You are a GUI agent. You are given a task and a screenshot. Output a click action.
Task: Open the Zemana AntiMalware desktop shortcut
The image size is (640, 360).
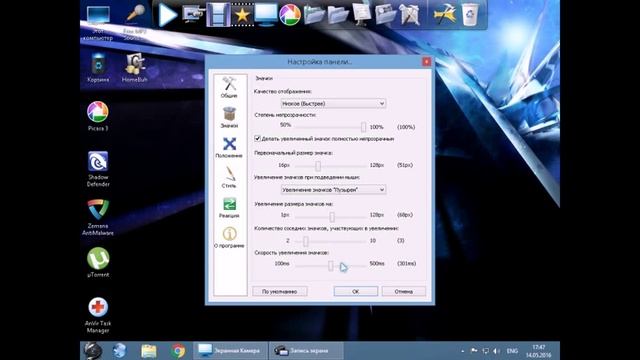[98, 218]
